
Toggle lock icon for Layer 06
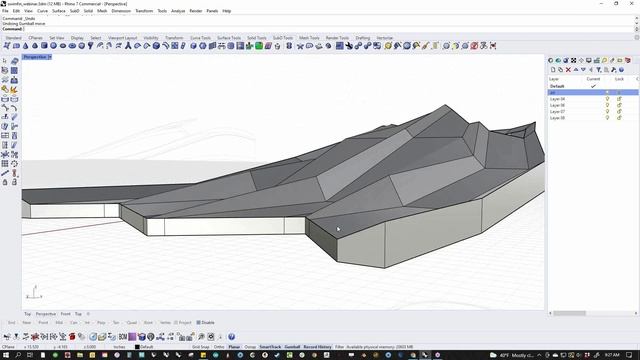(619, 105)
